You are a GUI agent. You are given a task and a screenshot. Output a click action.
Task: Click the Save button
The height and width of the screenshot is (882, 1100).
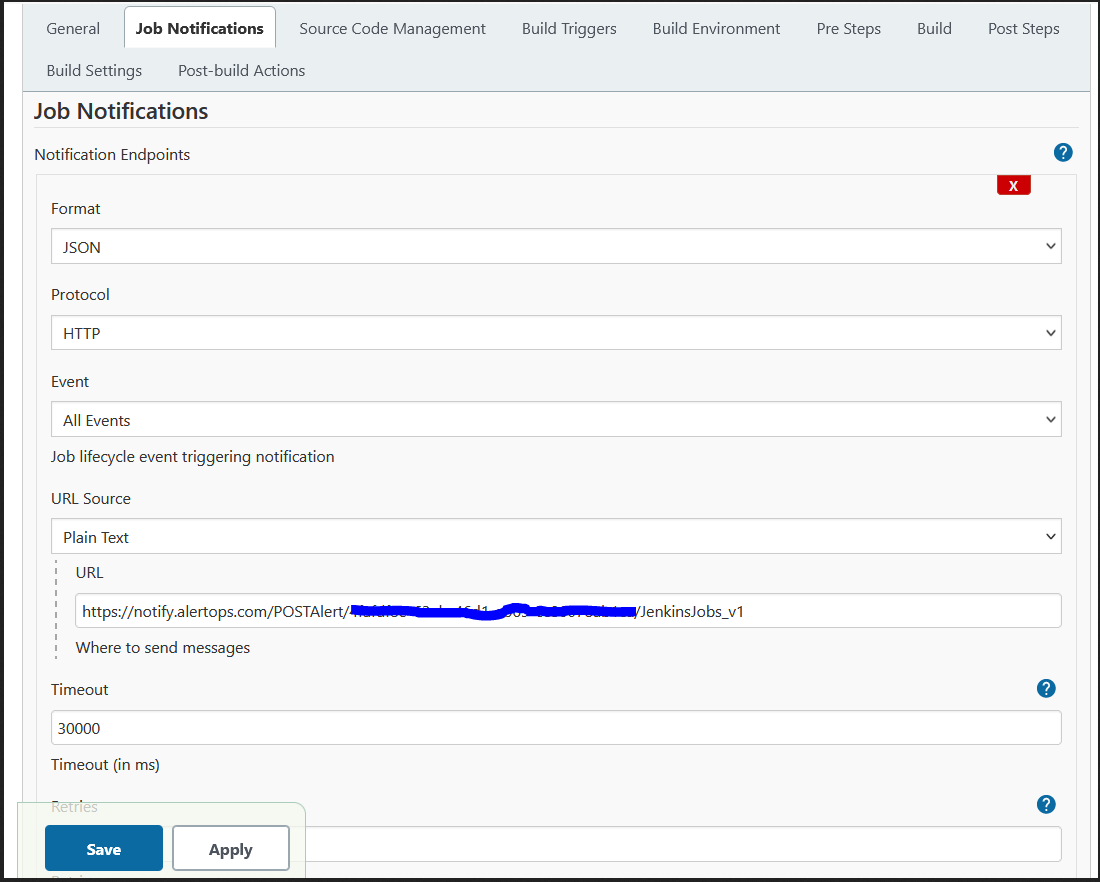pos(104,849)
